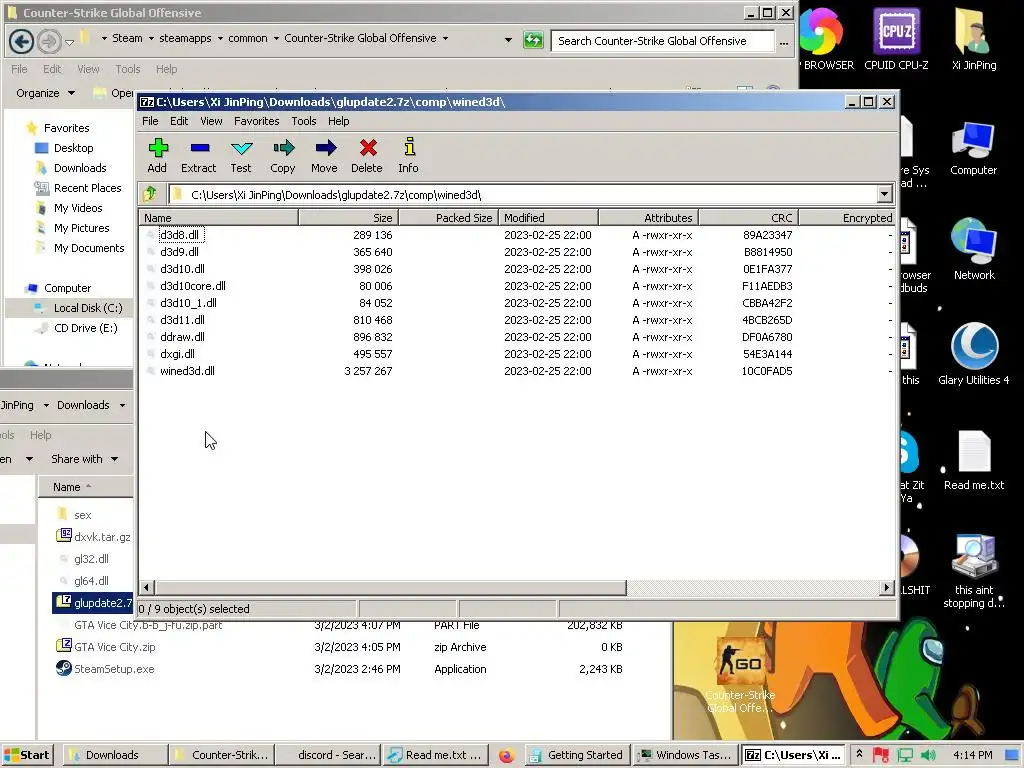Open 7-Zip Edit menu
Image resolution: width=1024 pixels, height=768 pixels.
click(x=179, y=121)
